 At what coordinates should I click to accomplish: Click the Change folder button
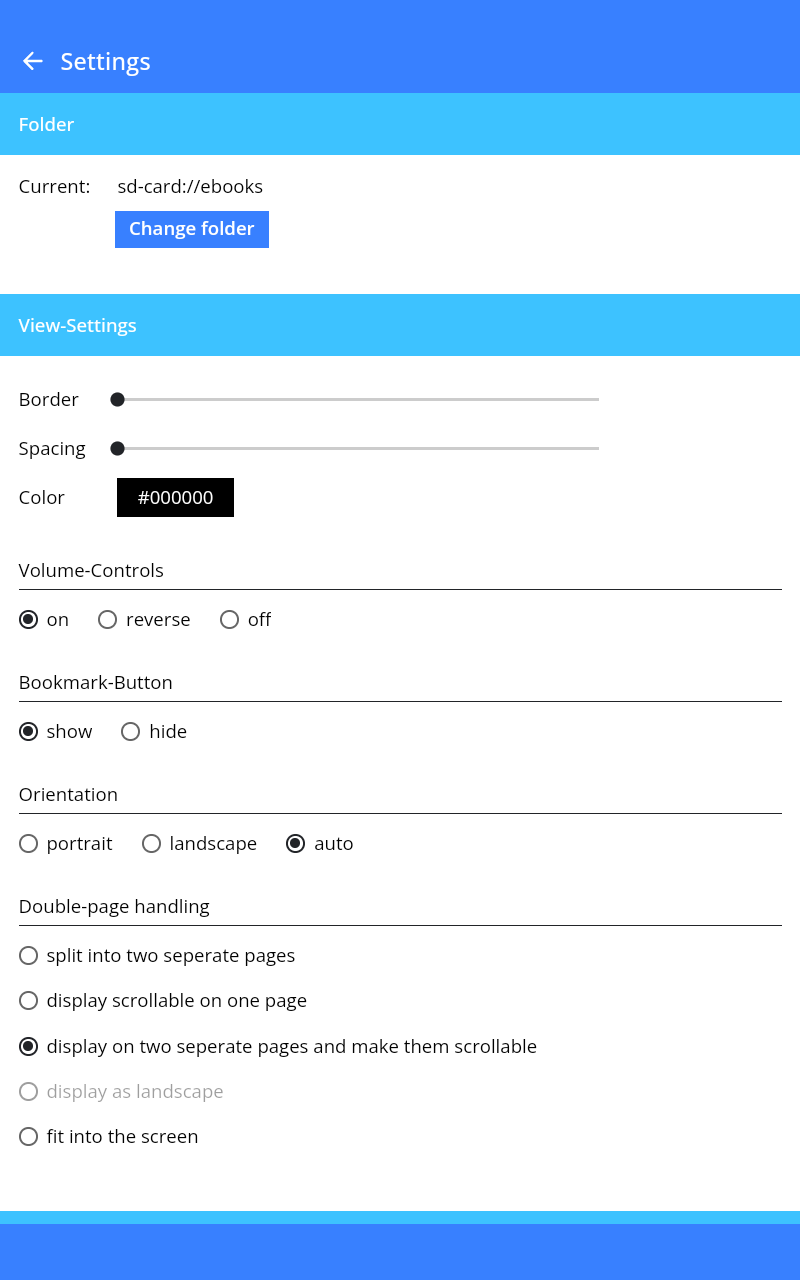[x=191, y=229]
